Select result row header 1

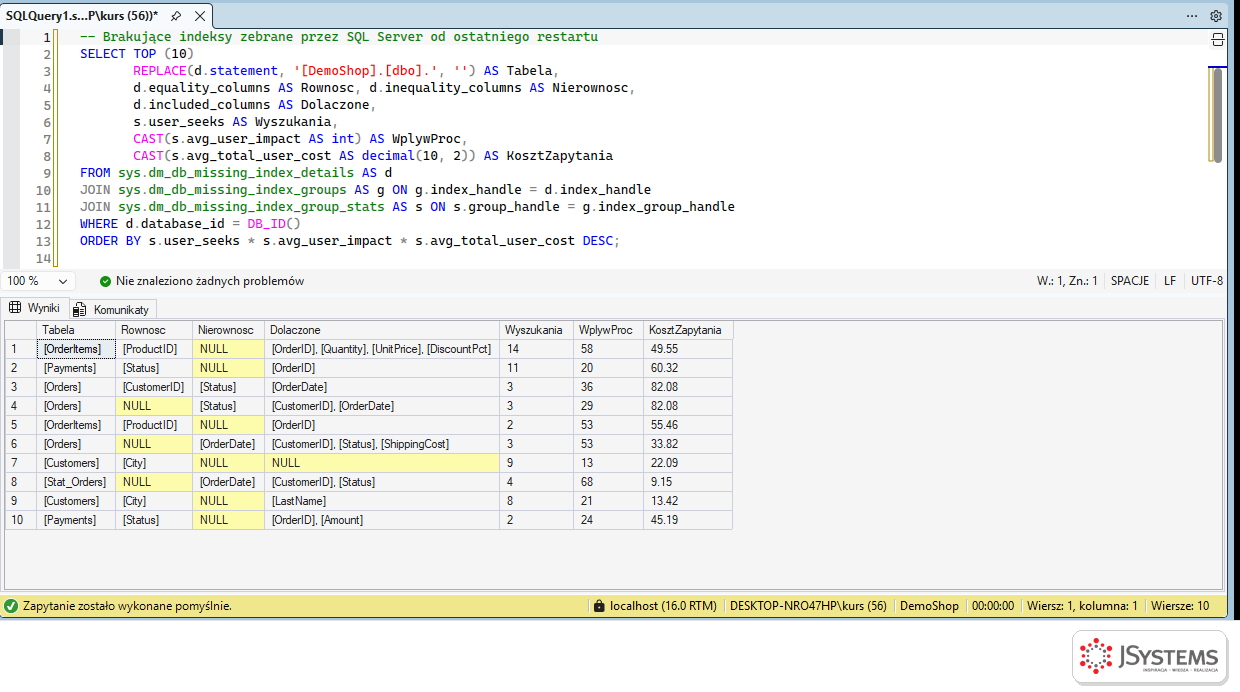tap(21, 349)
